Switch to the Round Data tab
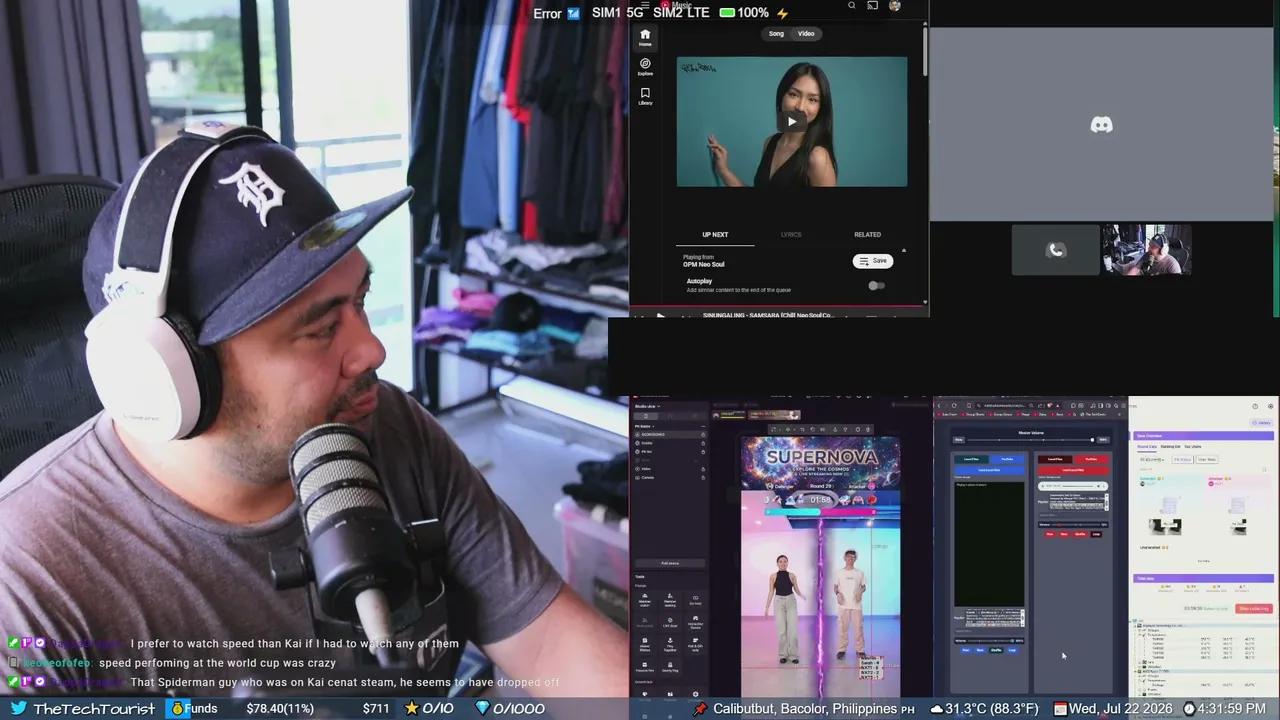Screen dimensions: 1280x720 click(1147, 447)
